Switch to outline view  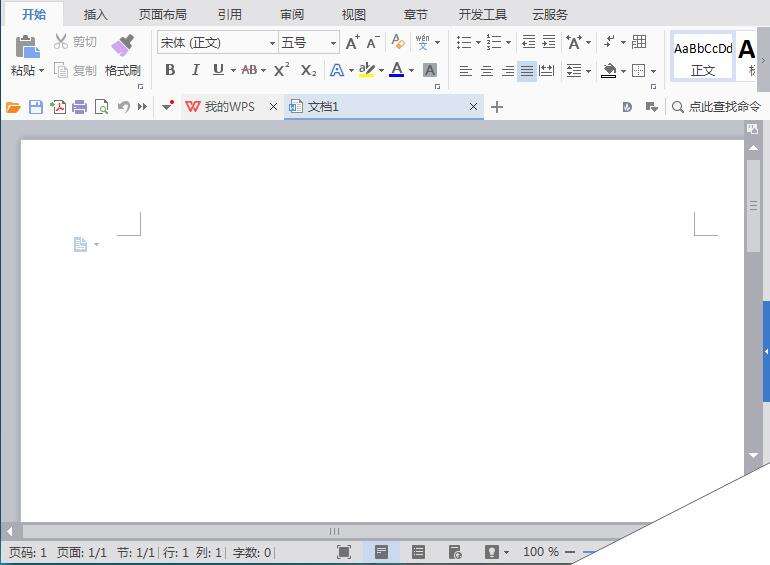(x=418, y=552)
